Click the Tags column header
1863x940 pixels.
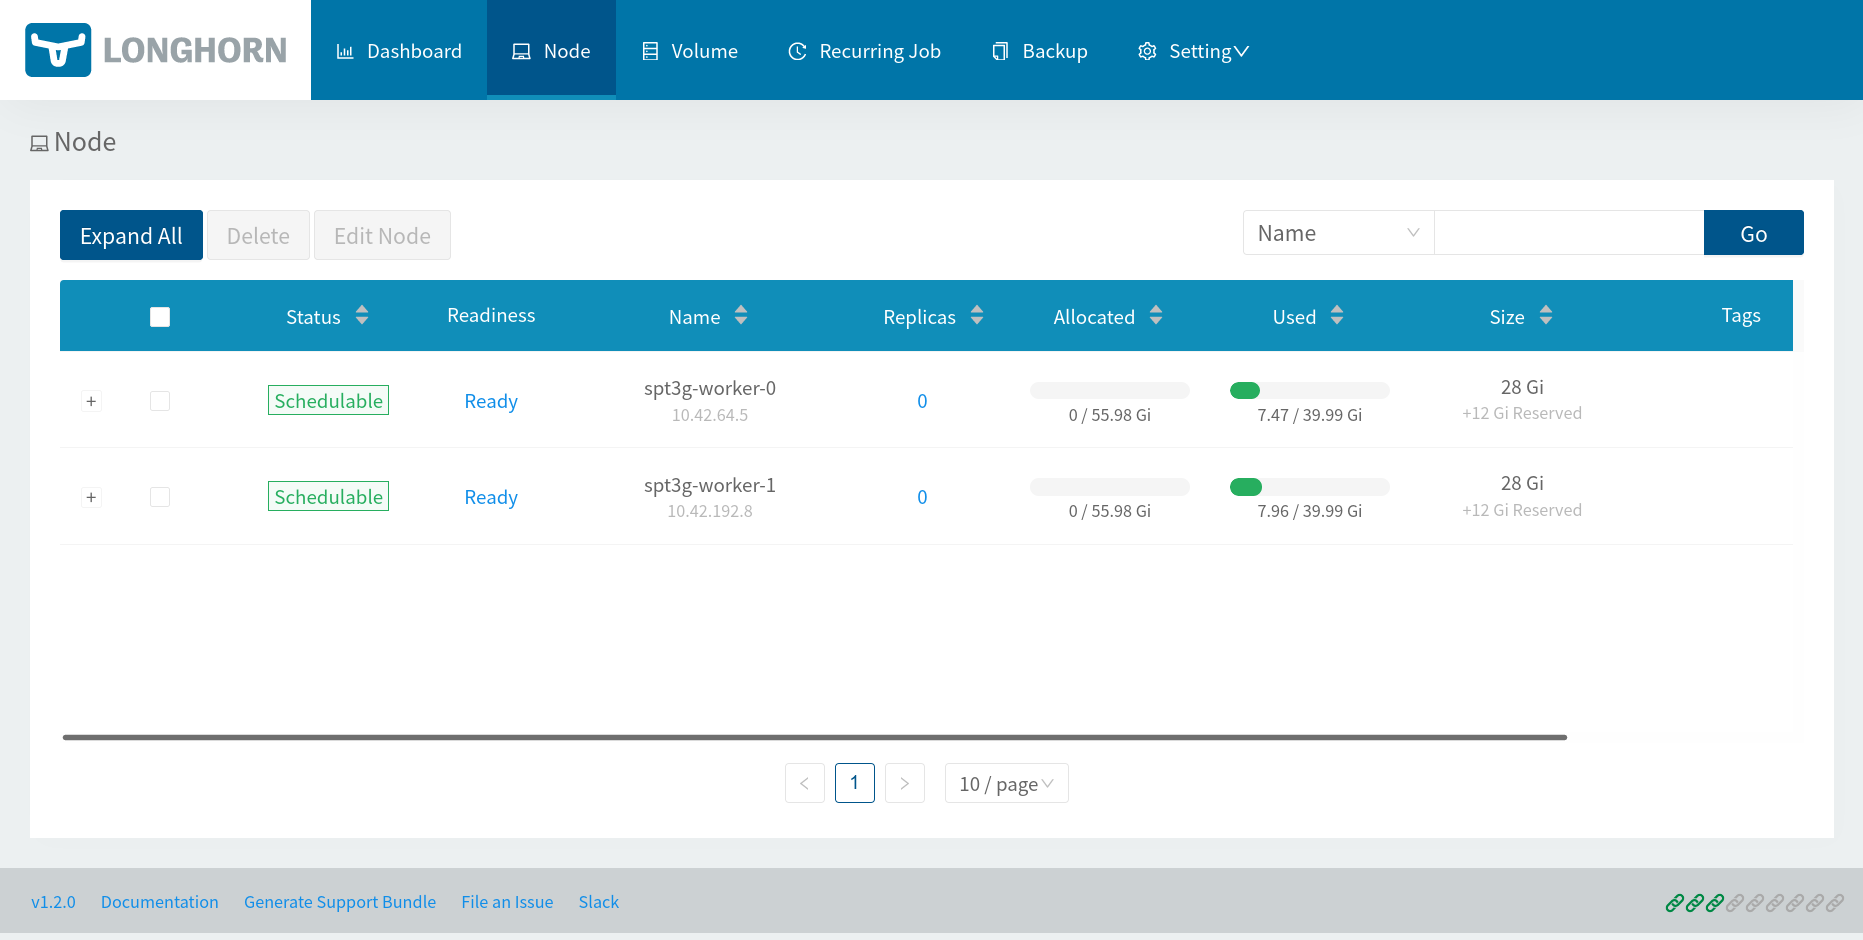[x=1741, y=315]
